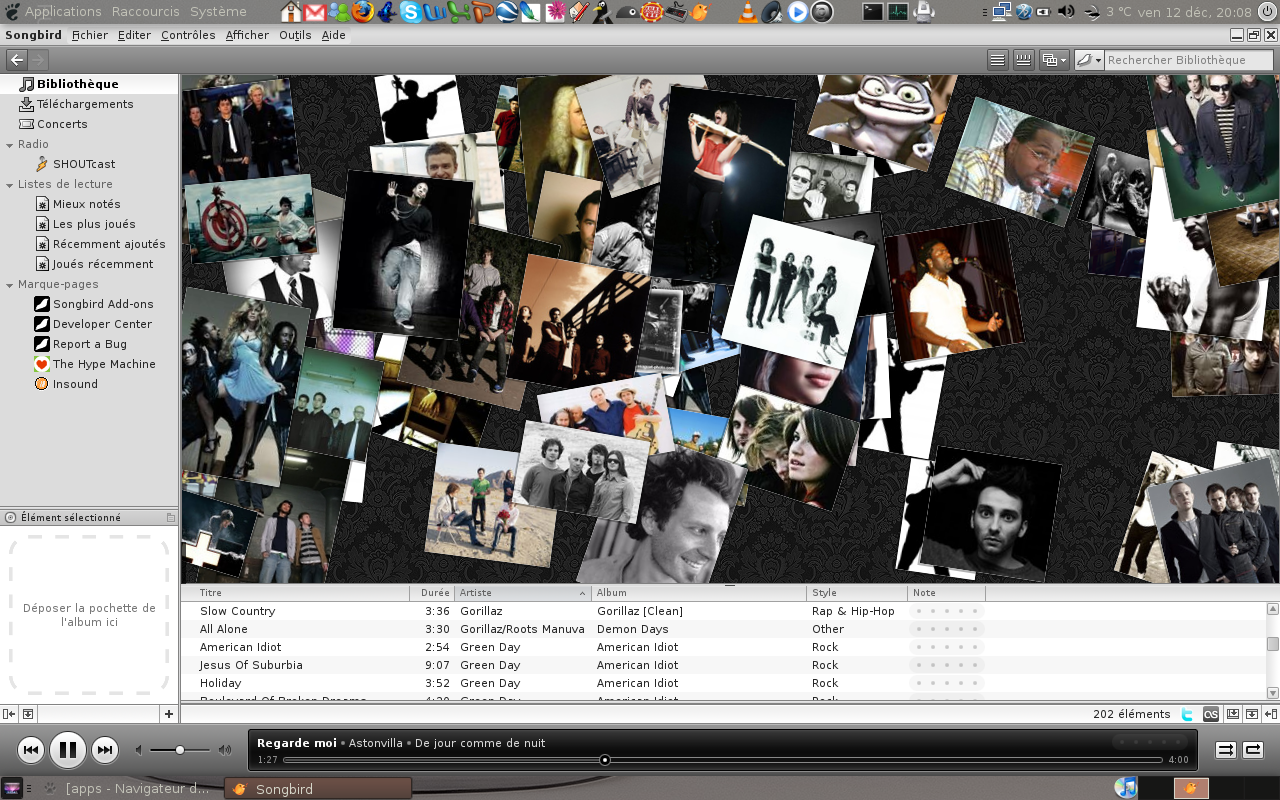Open the Contrôles menu

[188, 35]
